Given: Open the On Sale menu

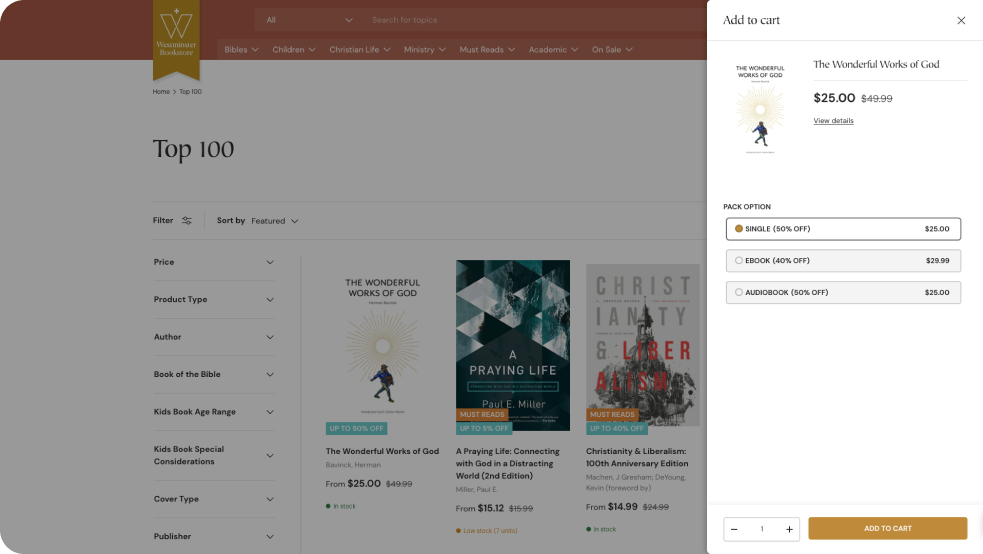Looking at the screenshot, I should [612, 50].
